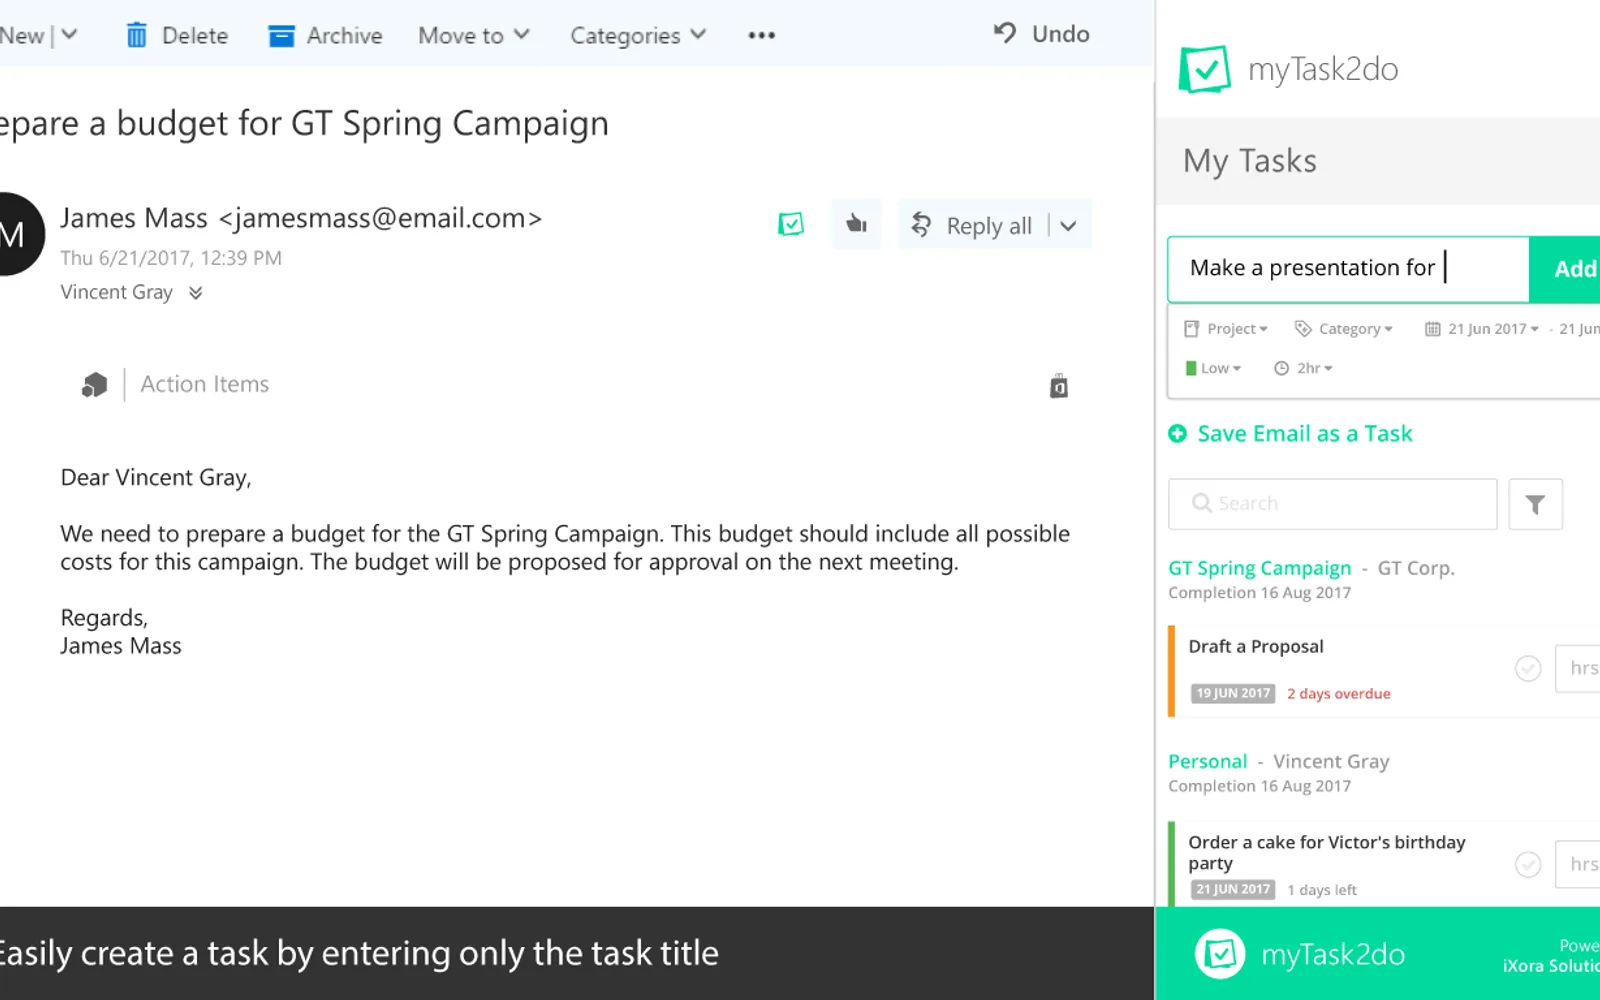Open the Personal project link

click(1208, 762)
